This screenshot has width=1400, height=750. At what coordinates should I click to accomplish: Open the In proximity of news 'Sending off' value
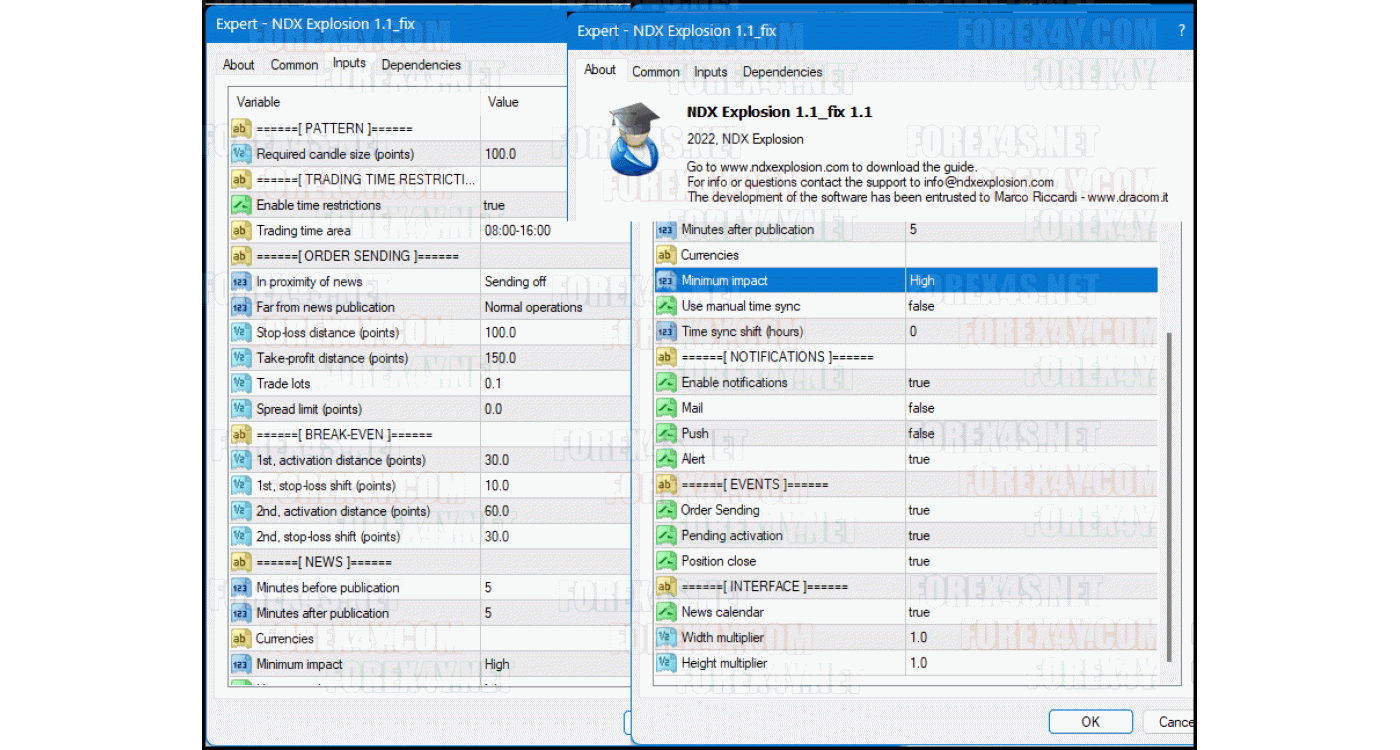(x=515, y=282)
